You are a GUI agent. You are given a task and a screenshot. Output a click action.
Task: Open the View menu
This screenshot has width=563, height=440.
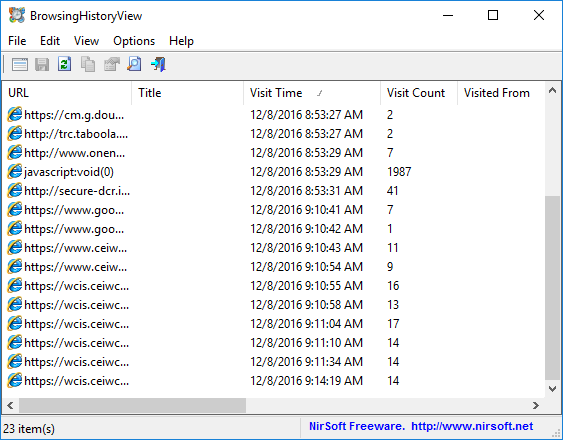pyautogui.click(x=86, y=41)
